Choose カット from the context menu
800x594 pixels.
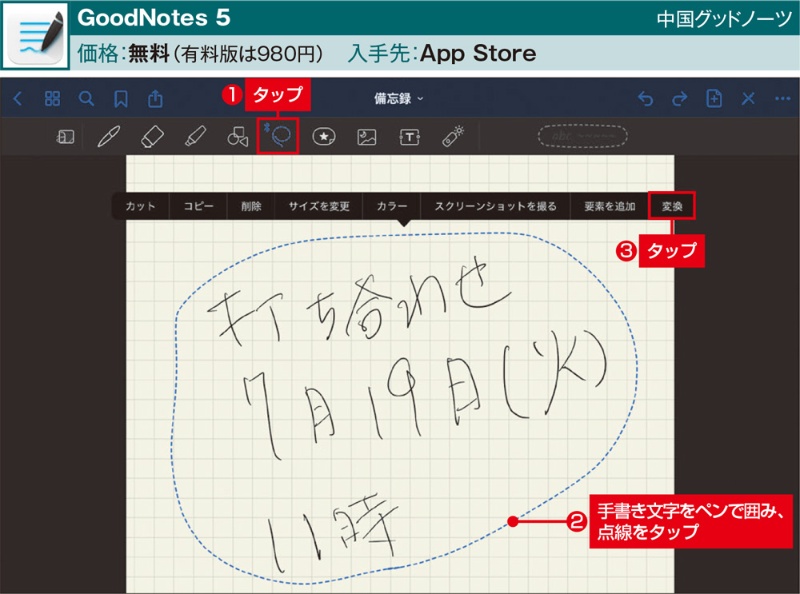[140, 206]
